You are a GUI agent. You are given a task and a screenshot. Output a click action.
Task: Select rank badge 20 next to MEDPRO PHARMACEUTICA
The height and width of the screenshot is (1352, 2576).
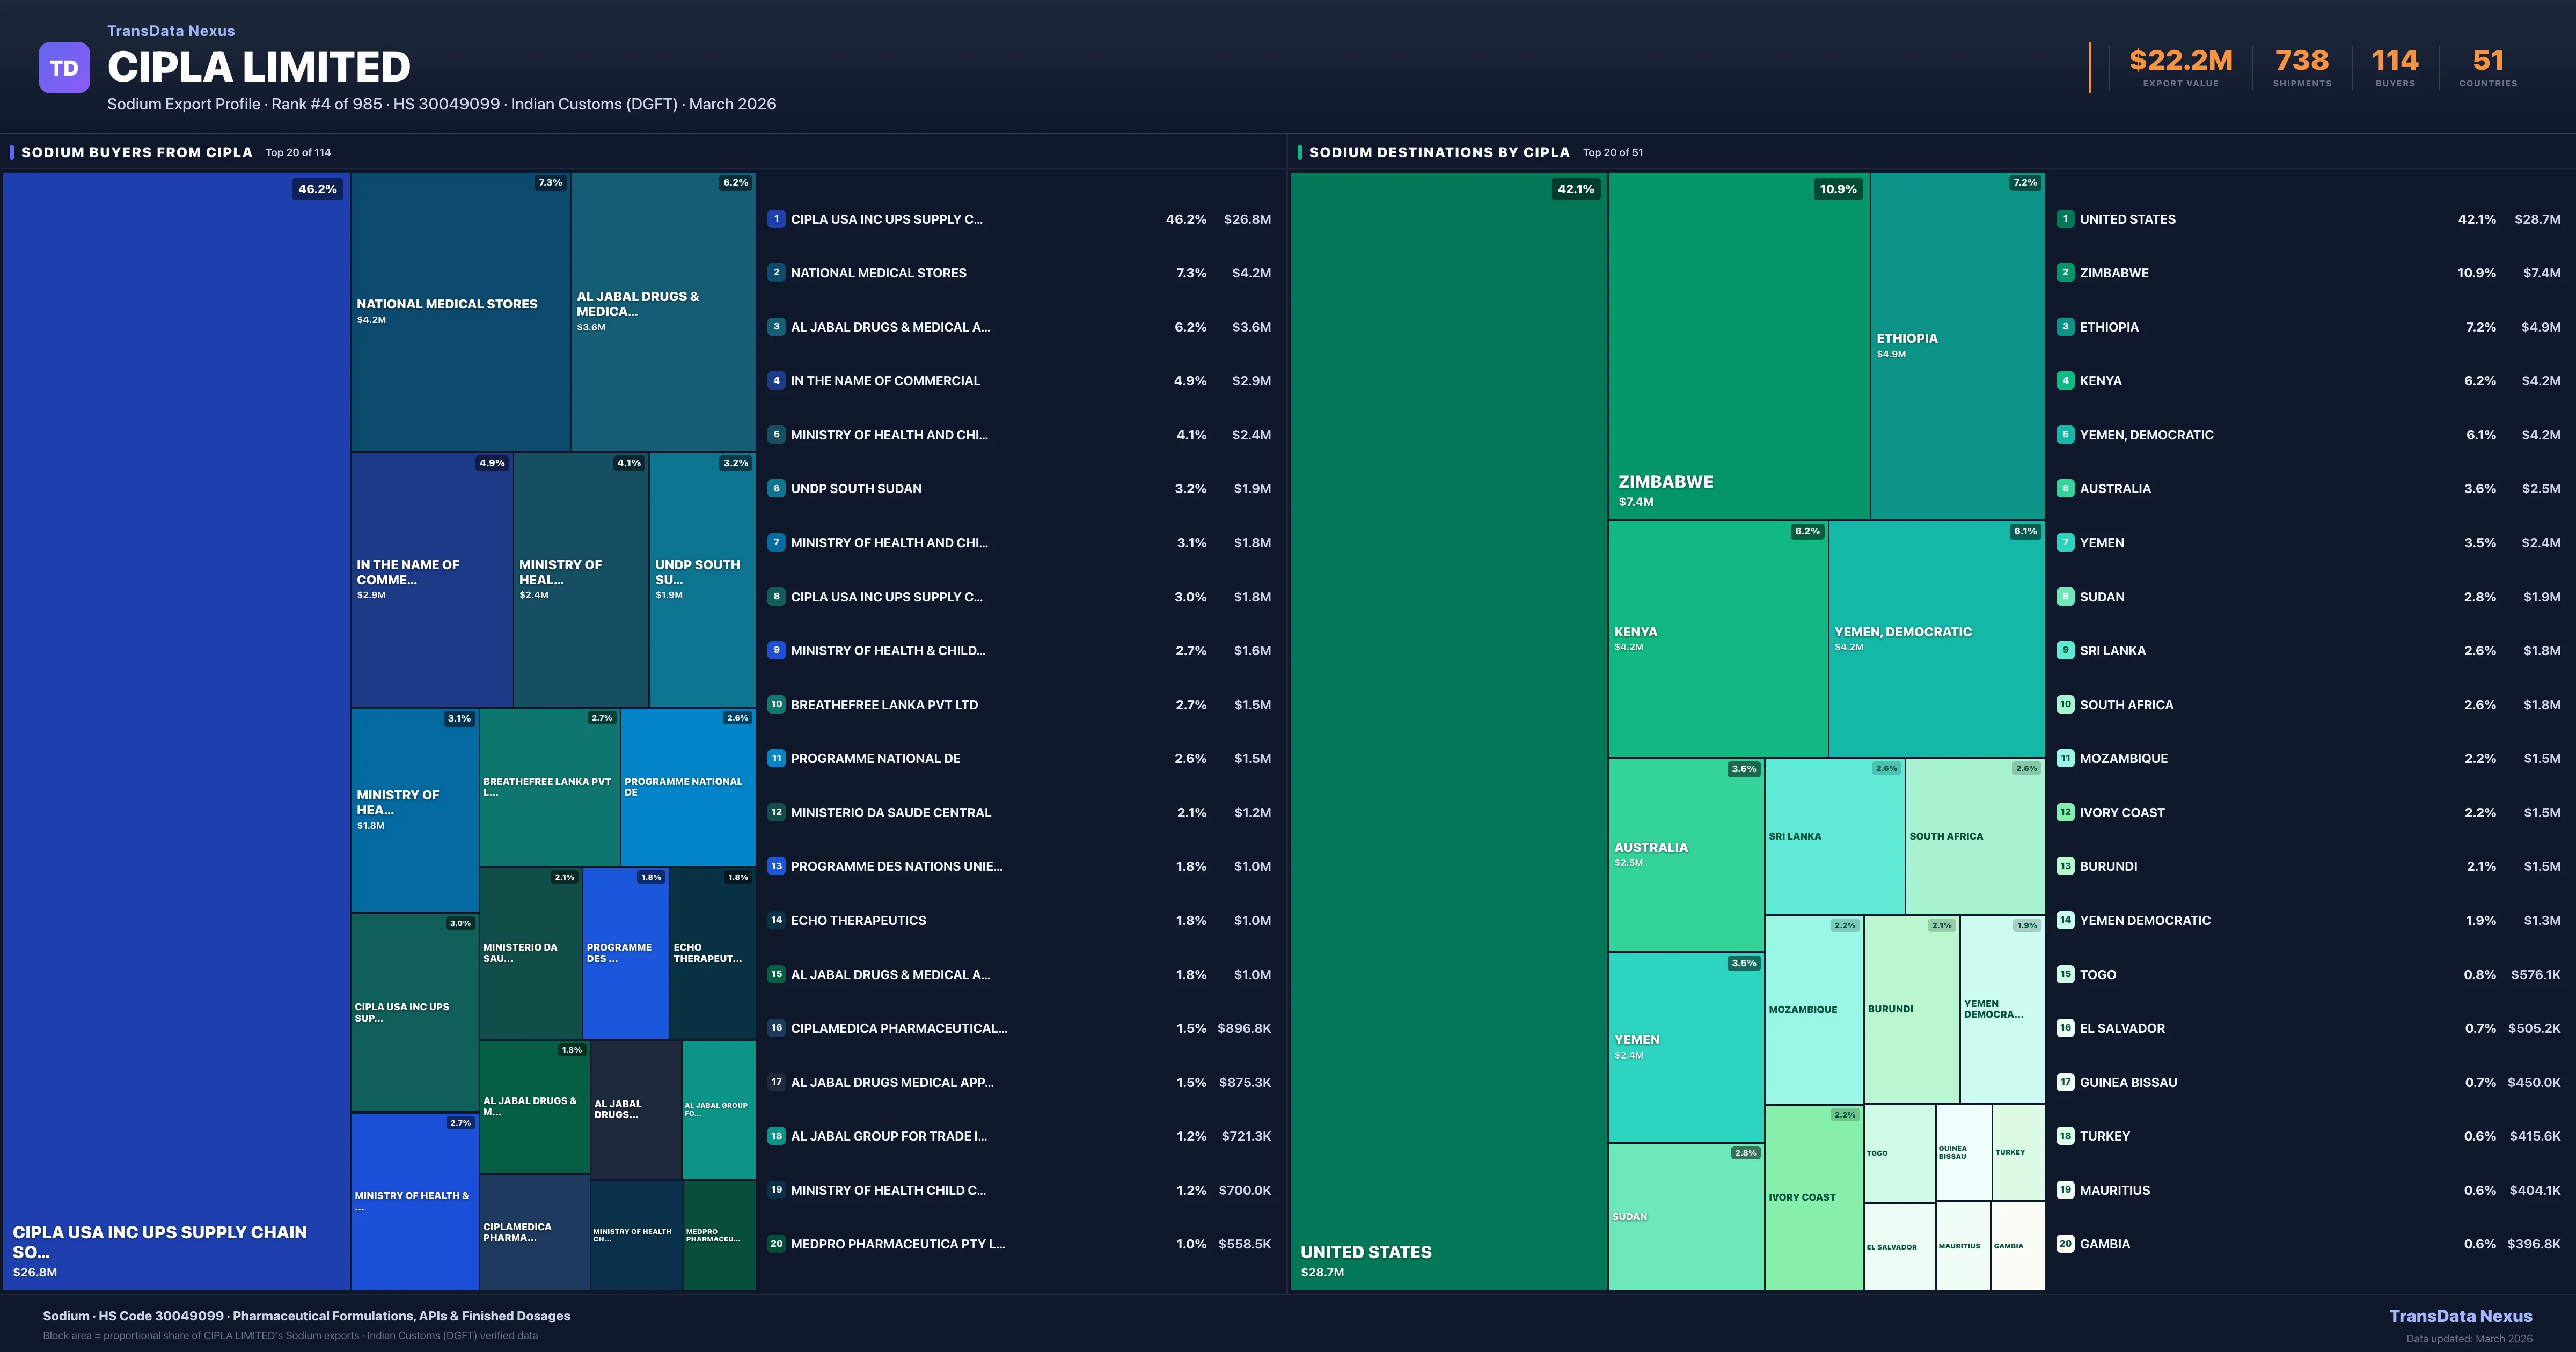pos(776,1243)
